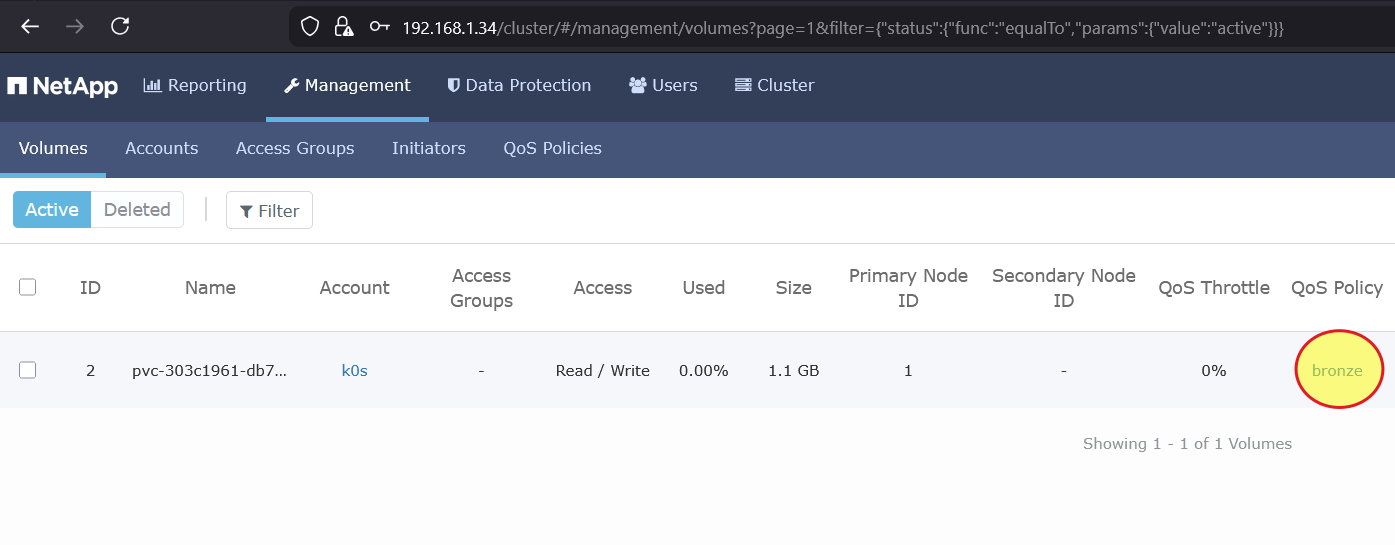The image size is (1395, 545).
Task: Show Active volumes
Action: pos(52,210)
